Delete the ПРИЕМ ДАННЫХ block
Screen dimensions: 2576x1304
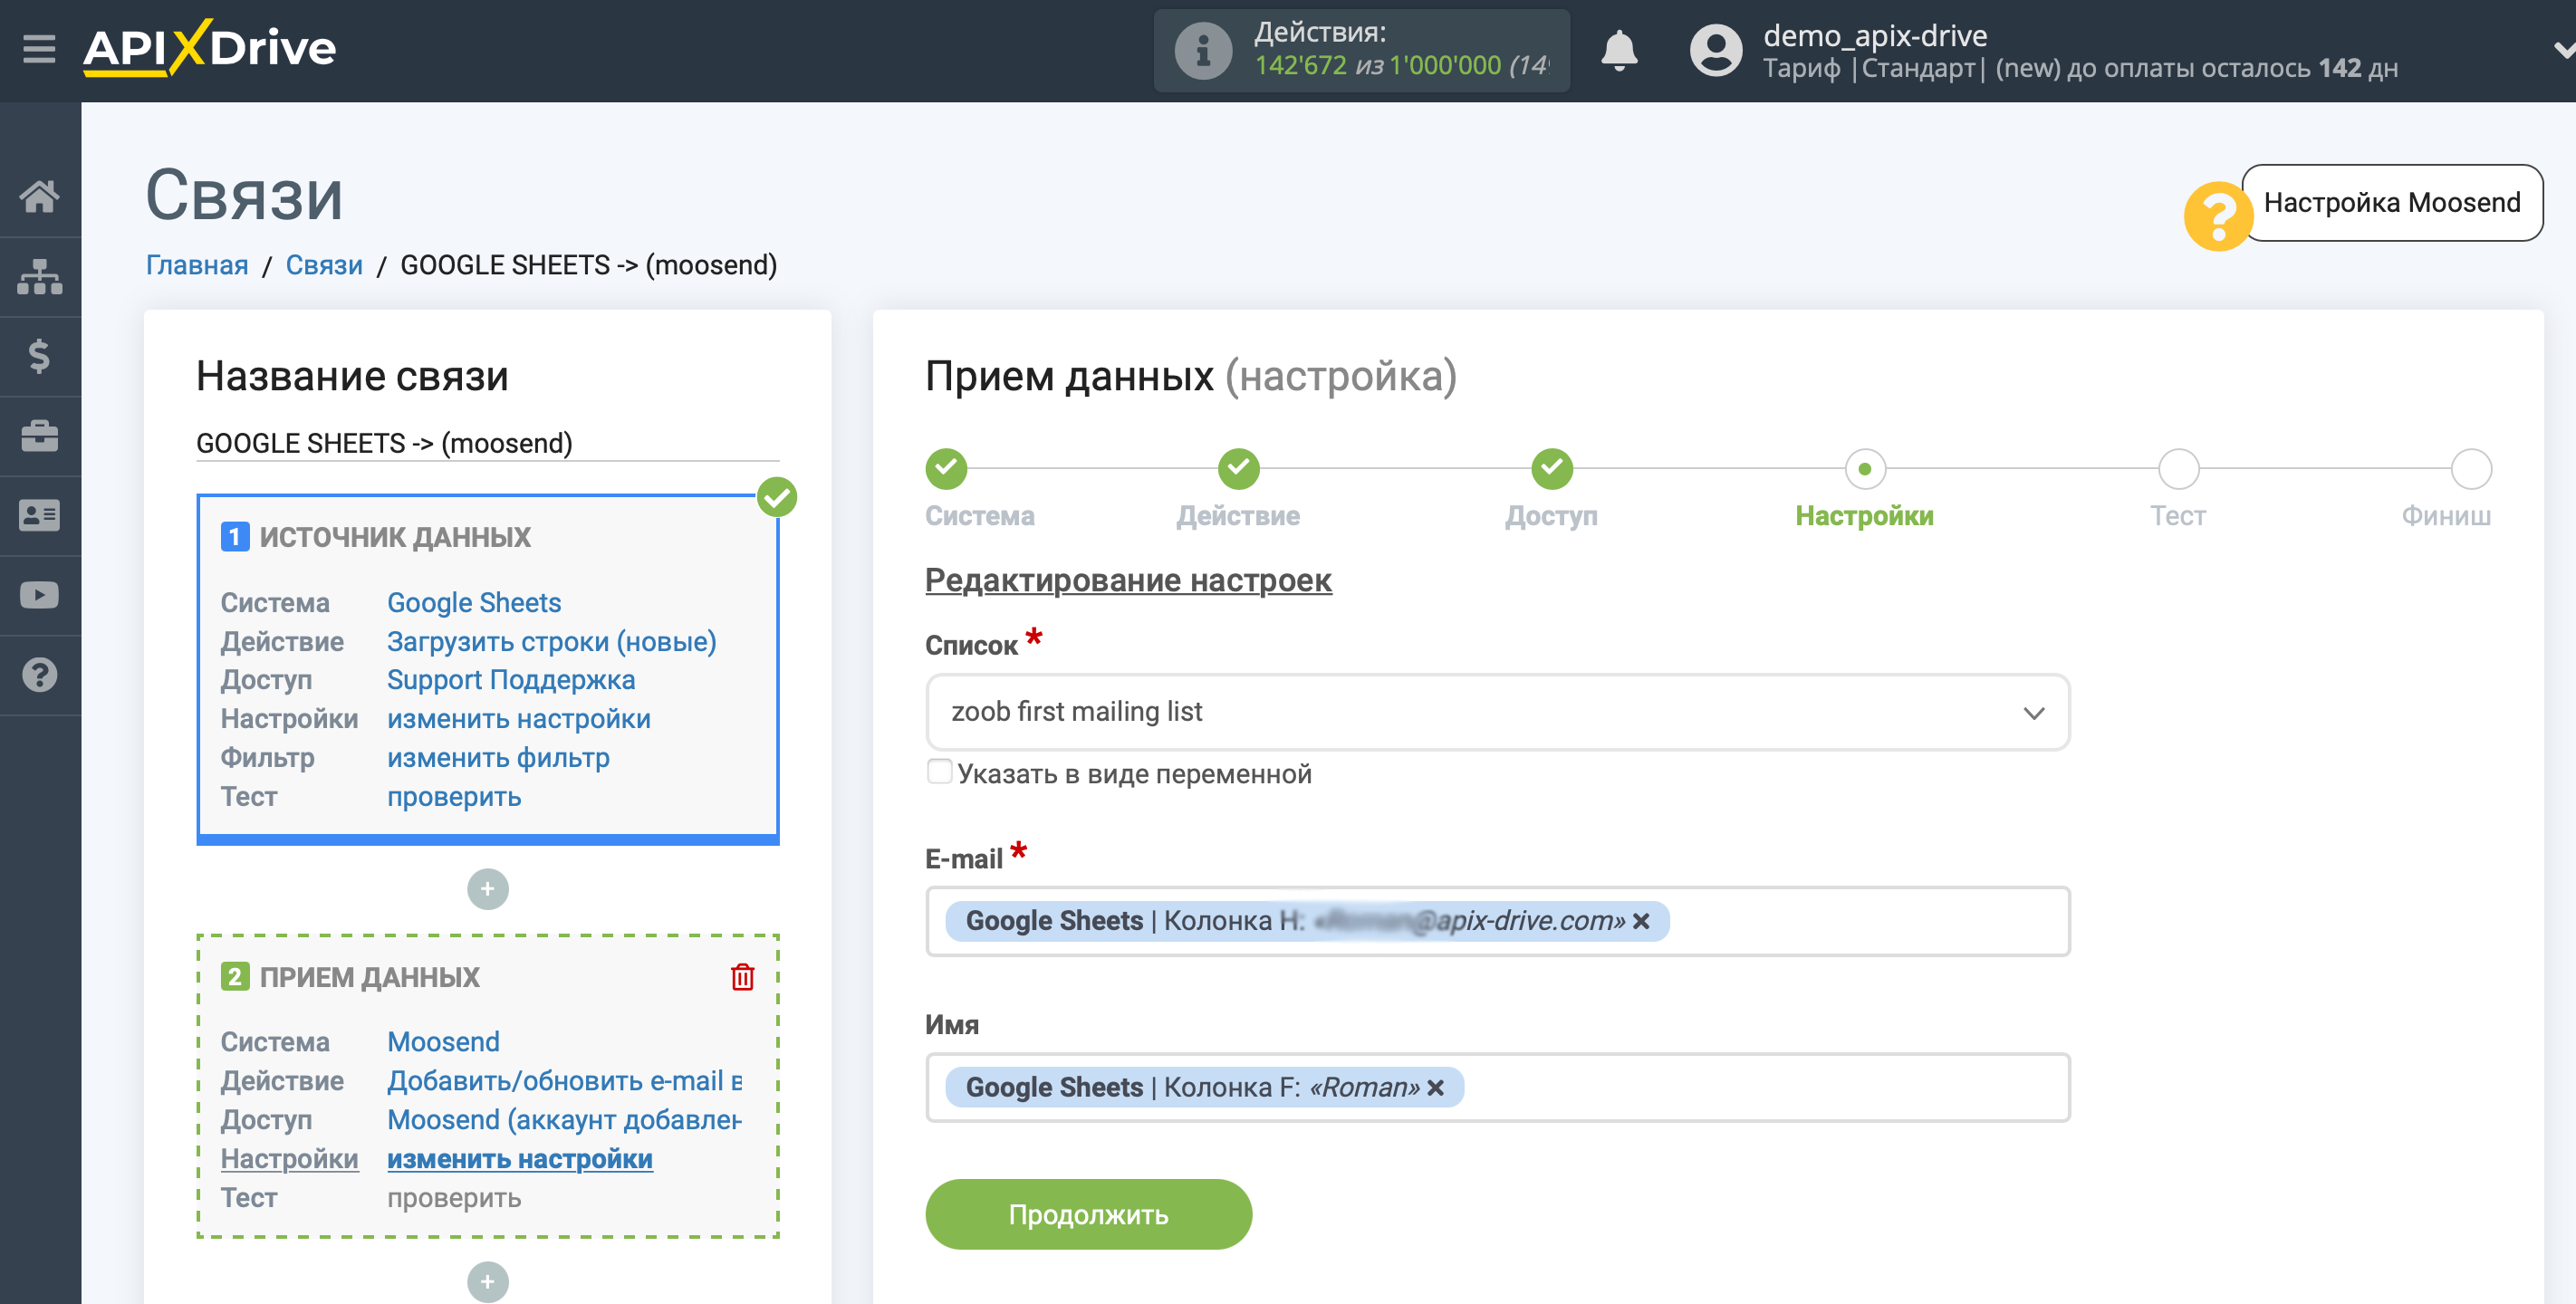[x=742, y=977]
